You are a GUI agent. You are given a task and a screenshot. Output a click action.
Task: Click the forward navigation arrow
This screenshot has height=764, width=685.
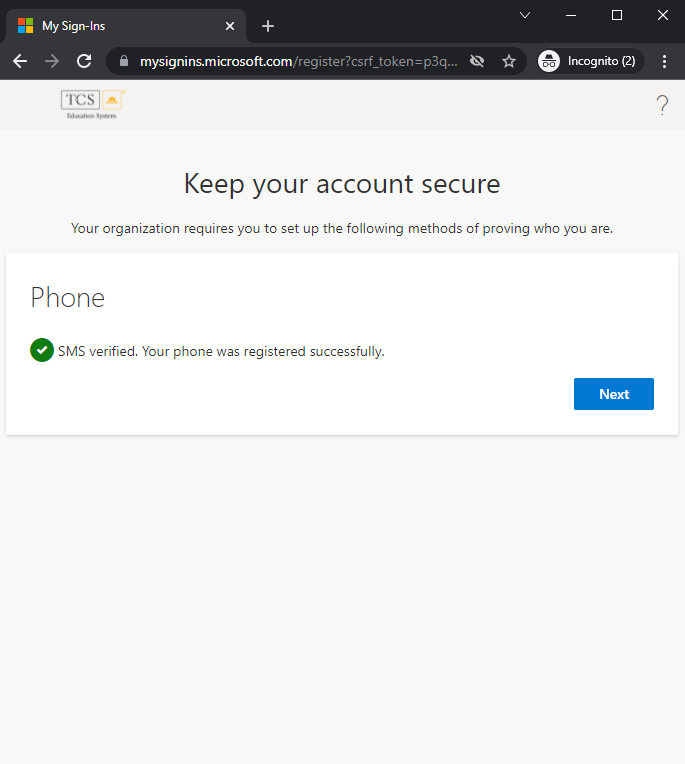[52, 61]
